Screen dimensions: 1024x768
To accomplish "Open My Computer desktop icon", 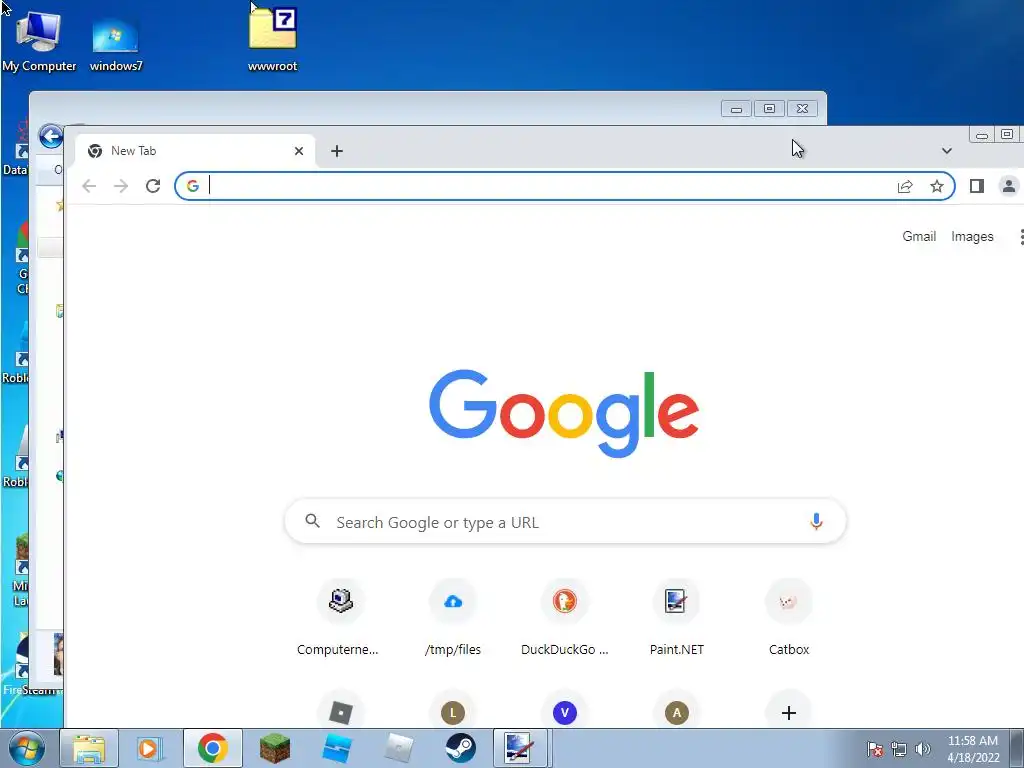I will click(x=39, y=42).
